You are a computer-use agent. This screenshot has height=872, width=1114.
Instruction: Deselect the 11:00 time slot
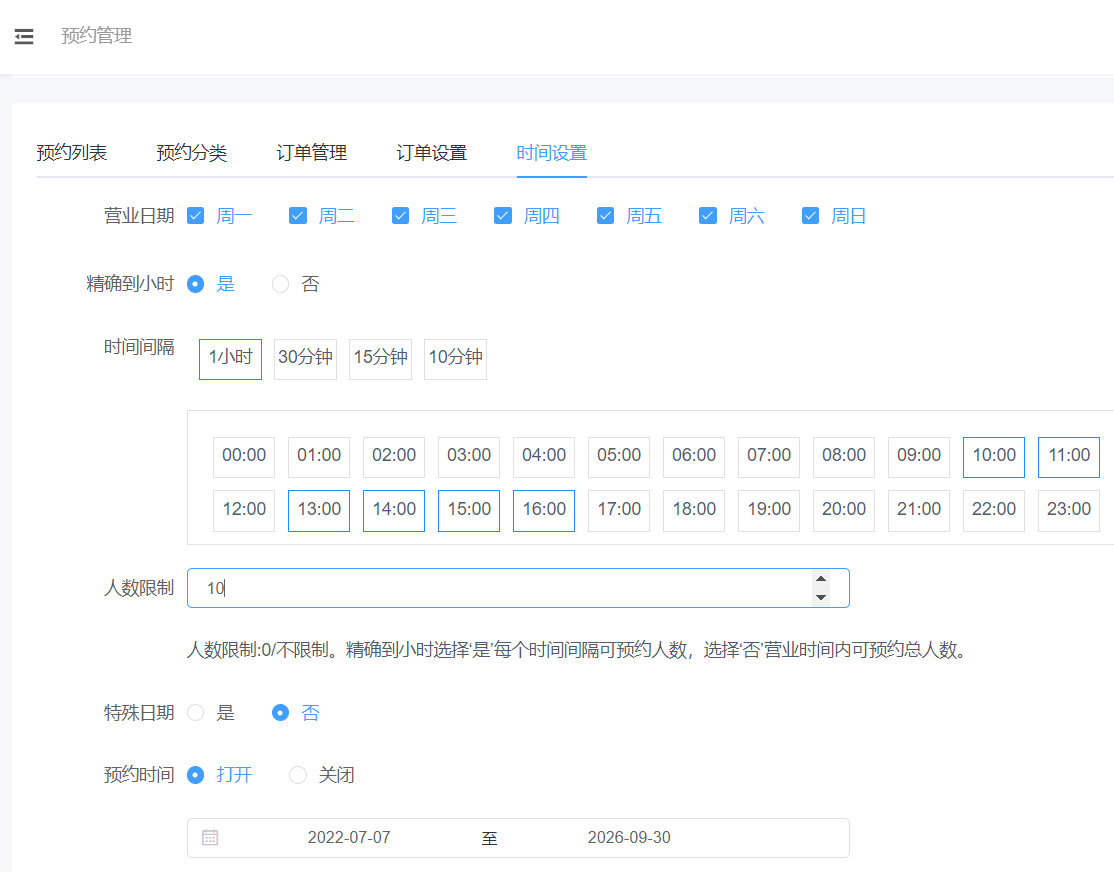click(x=1069, y=457)
